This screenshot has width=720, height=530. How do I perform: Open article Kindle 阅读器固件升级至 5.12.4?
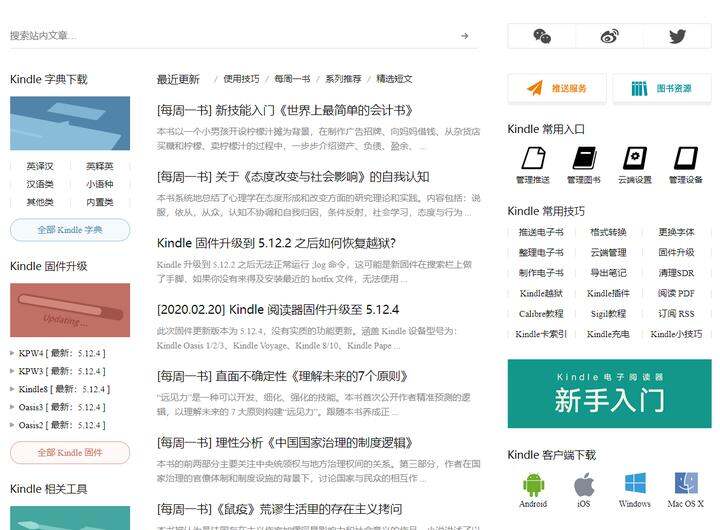click(278, 310)
